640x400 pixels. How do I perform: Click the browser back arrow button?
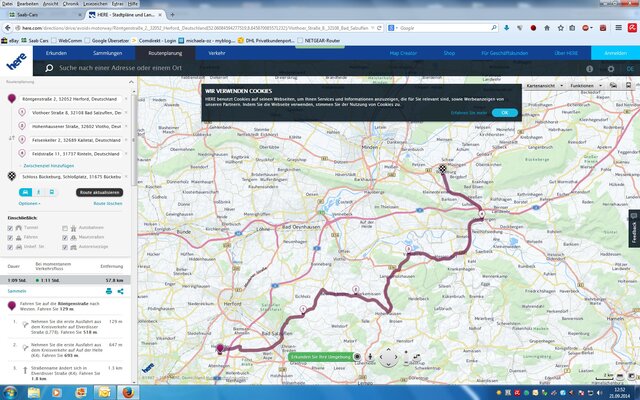[x=7, y=28]
